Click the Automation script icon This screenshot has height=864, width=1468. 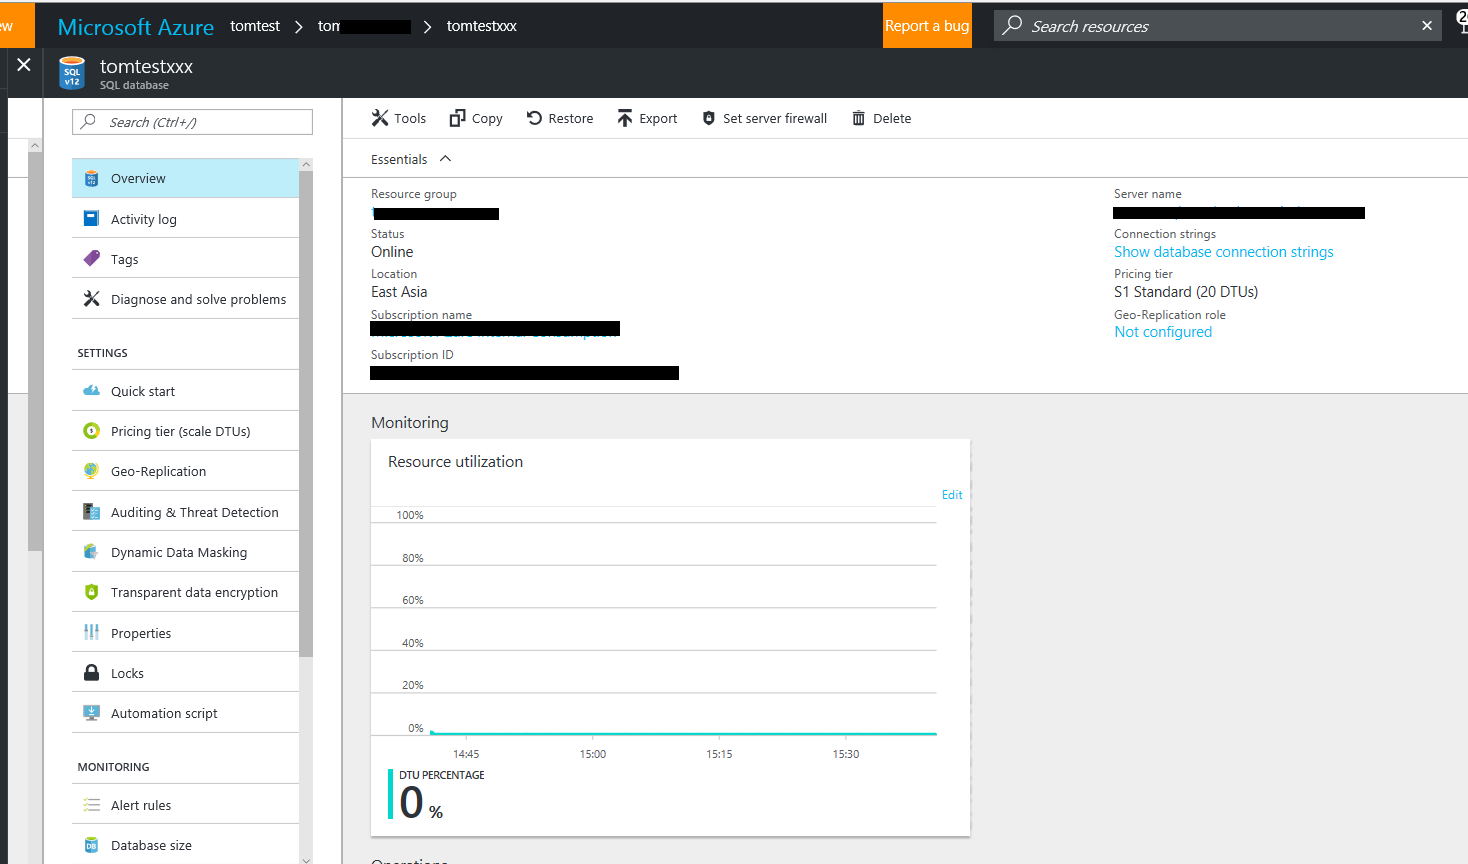point(91,713)
